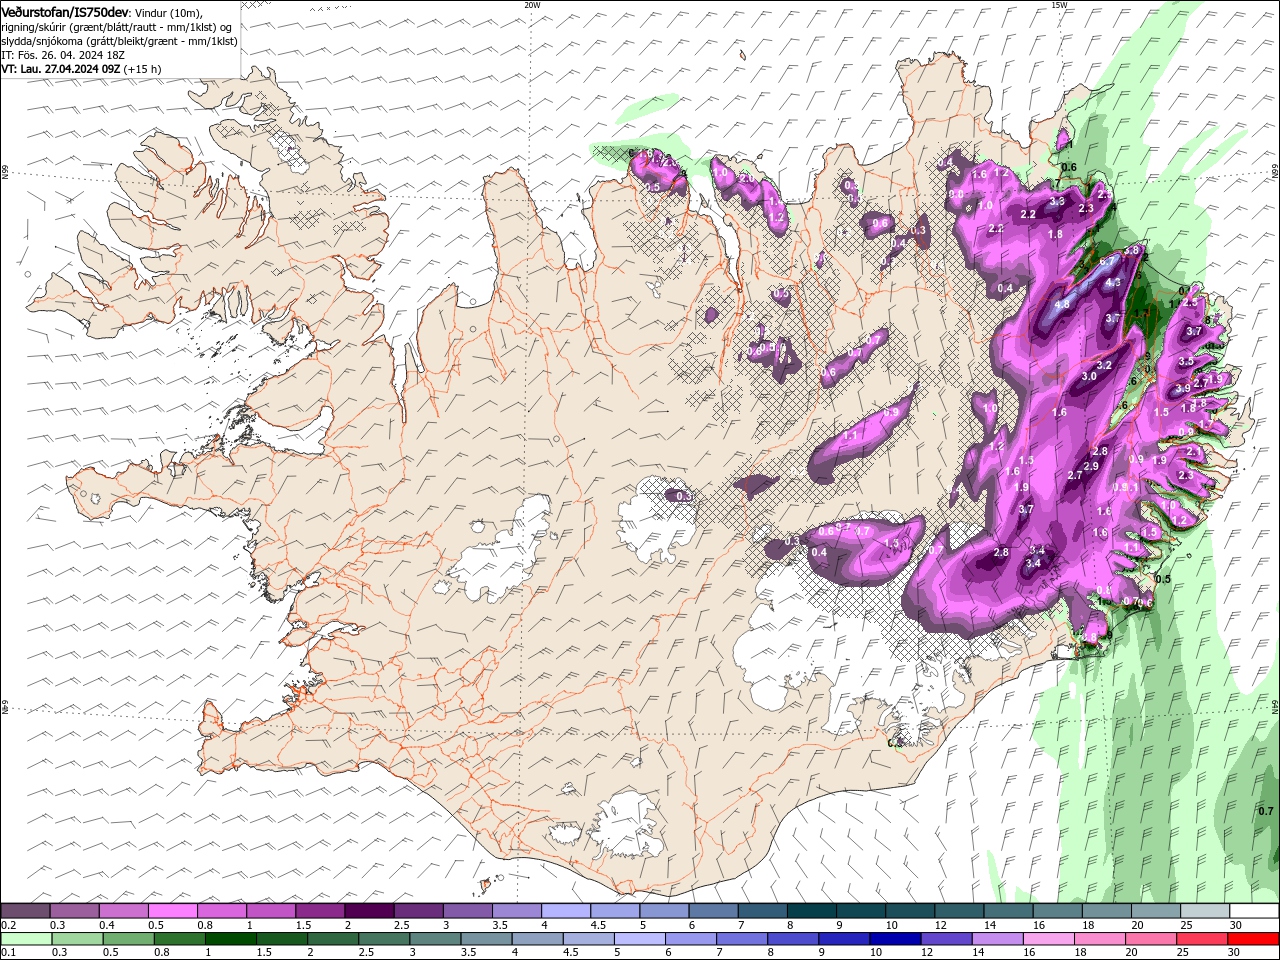The image size is (1280, 960).
Task: Click the 6.7 precipitation value on map
Action: pyautogui.click(x=1107, y=261)
